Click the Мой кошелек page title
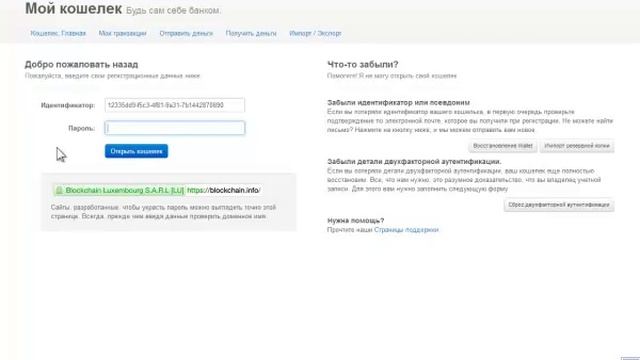This screenshot has width=640, height=360. pyautogui.click(x=73, y=9)
